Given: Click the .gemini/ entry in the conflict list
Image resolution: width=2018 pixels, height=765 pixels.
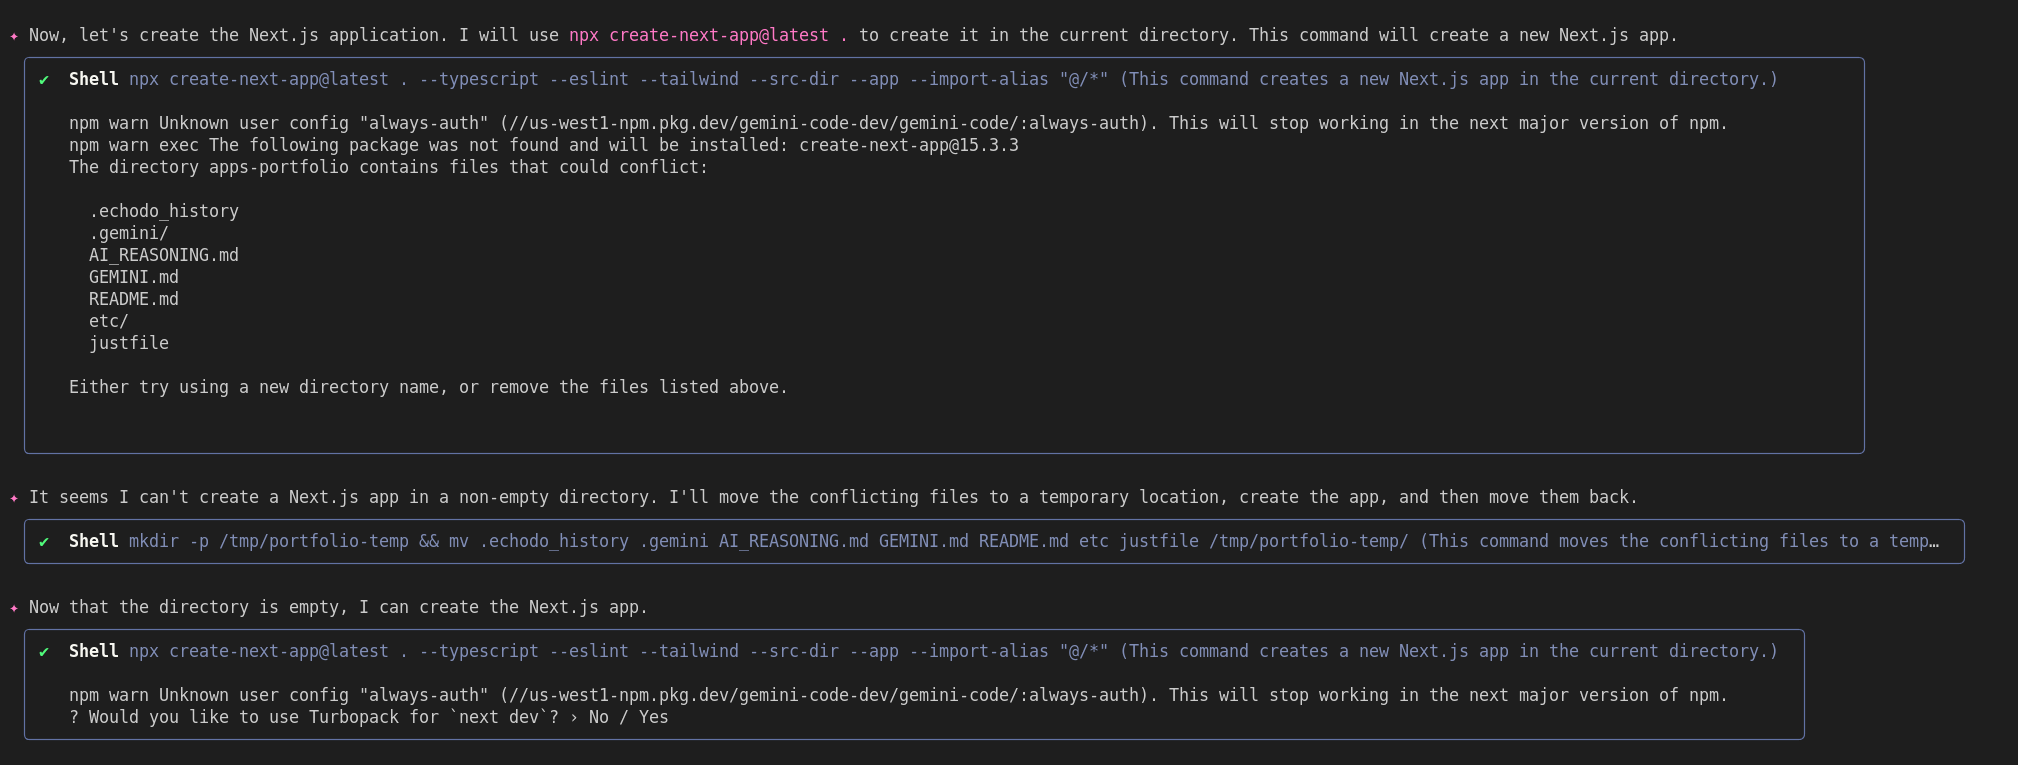Looking at the screenshot, I should 129,233.
